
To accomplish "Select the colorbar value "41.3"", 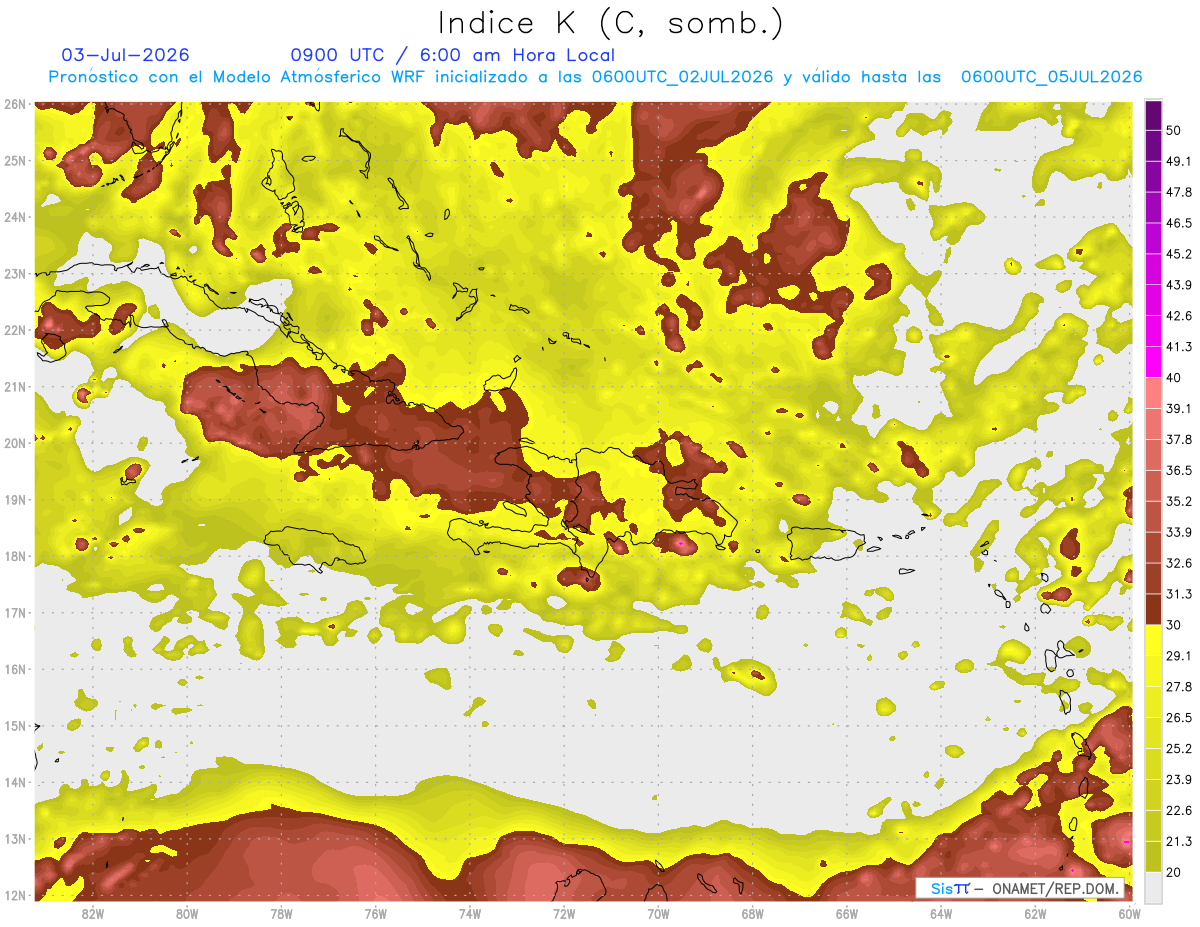I will (1177, 347).
